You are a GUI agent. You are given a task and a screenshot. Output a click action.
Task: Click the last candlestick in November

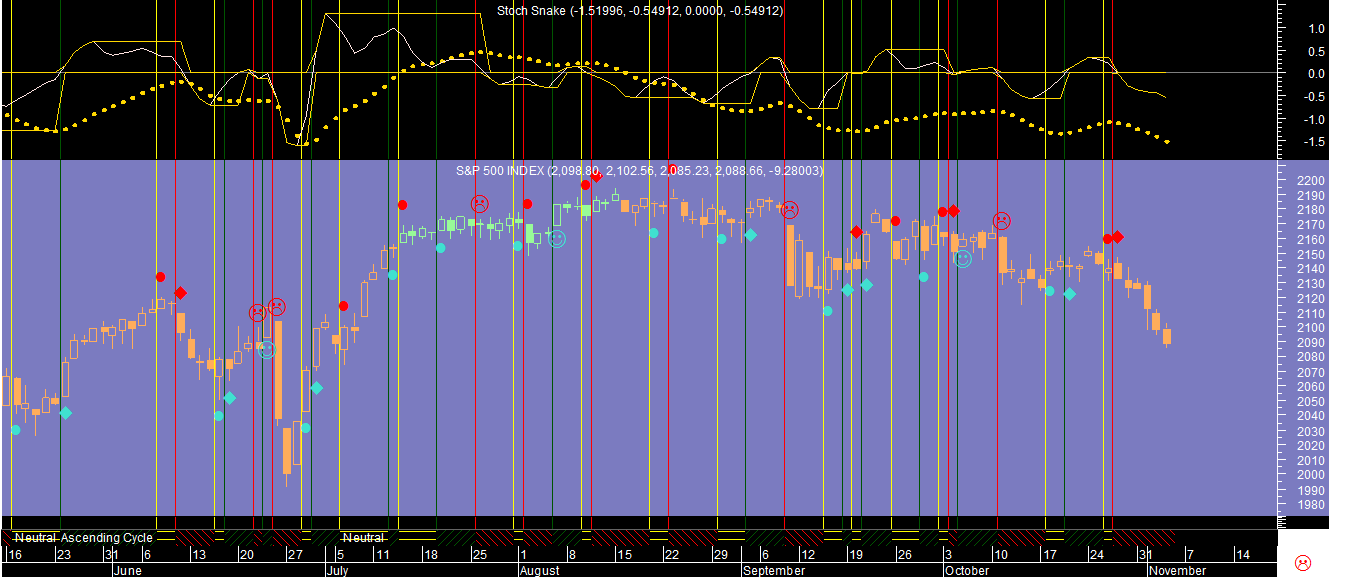pos(1166,336)
